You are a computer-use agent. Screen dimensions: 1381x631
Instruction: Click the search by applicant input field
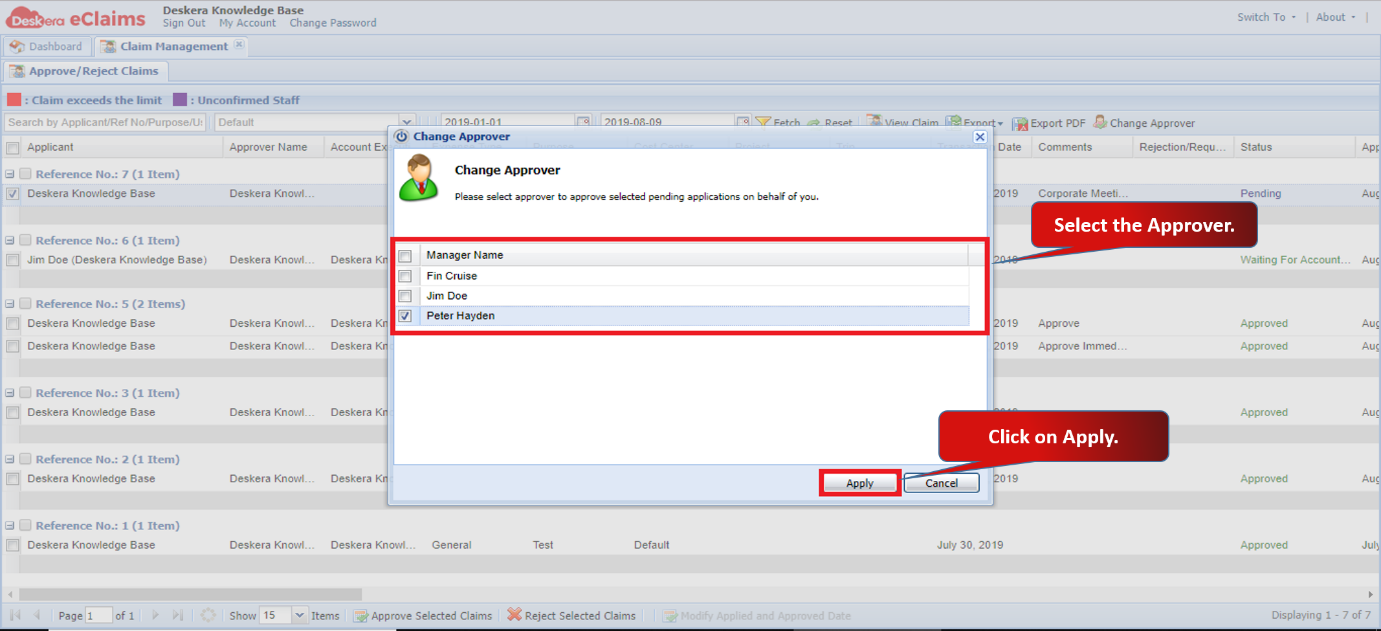(104, 122)
